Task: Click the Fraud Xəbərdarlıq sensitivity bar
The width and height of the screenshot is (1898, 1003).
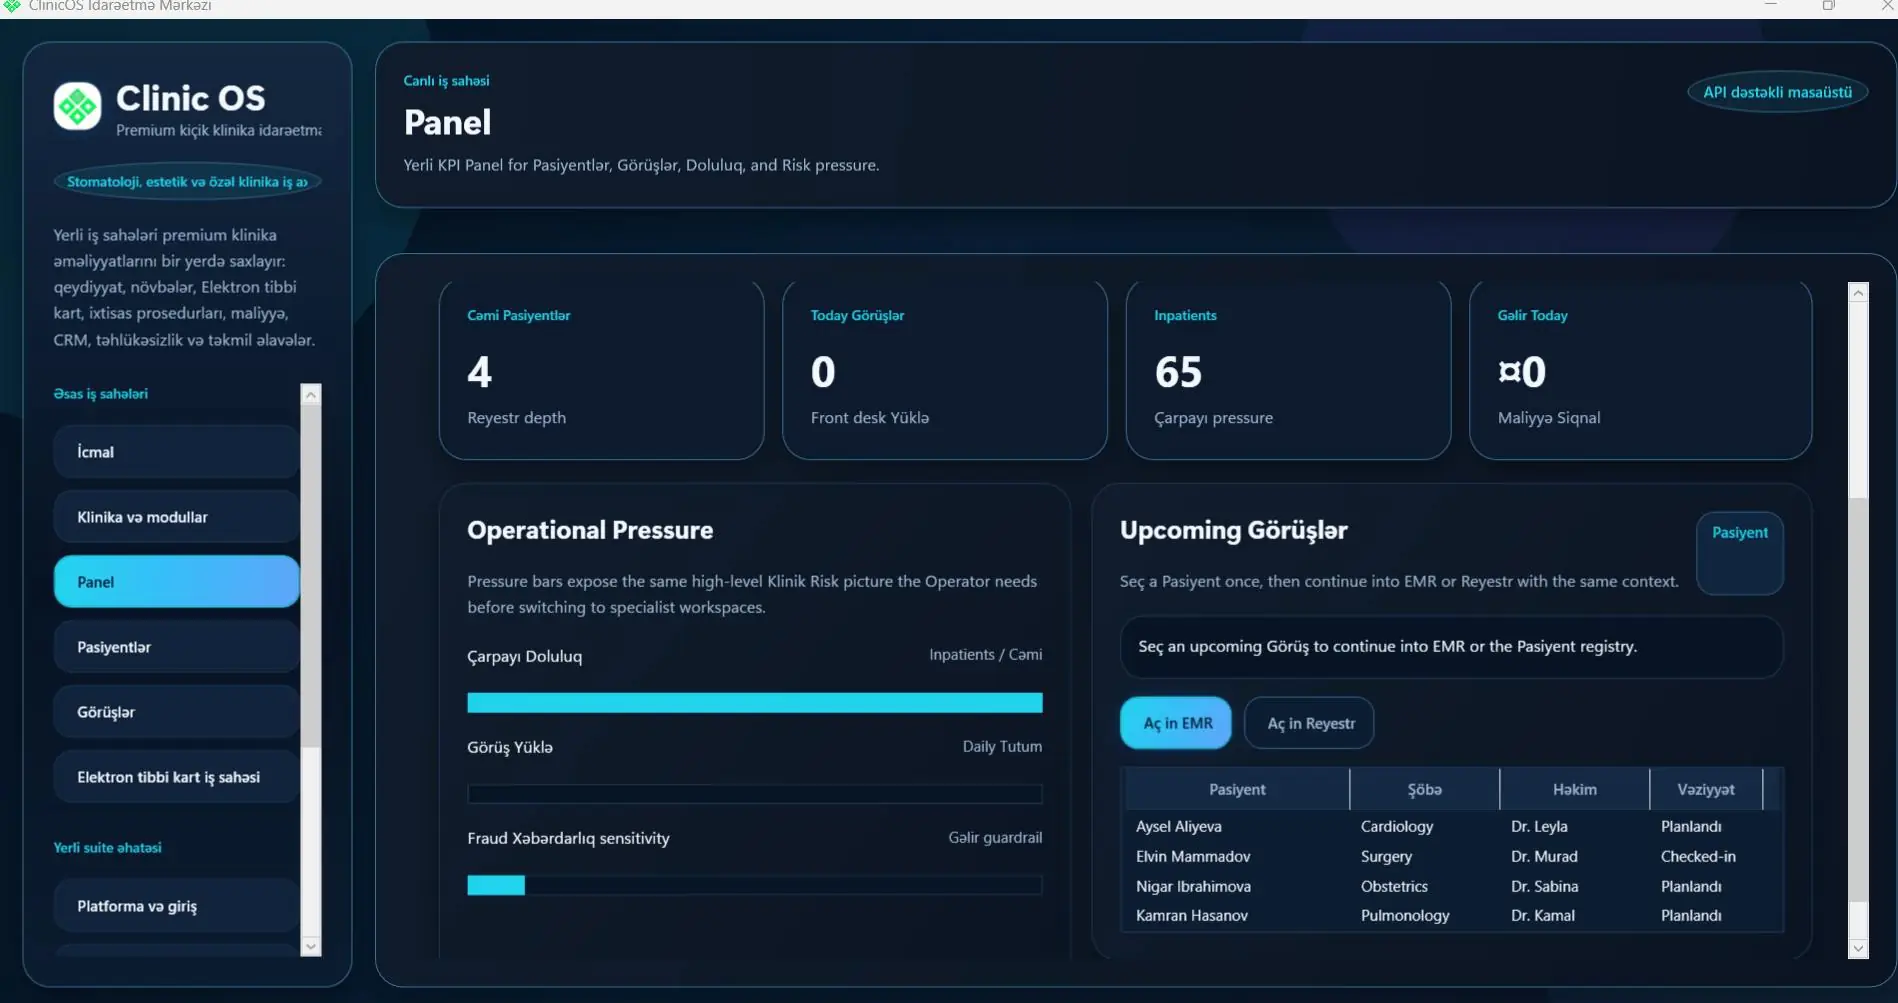Action: click(755, 885)
